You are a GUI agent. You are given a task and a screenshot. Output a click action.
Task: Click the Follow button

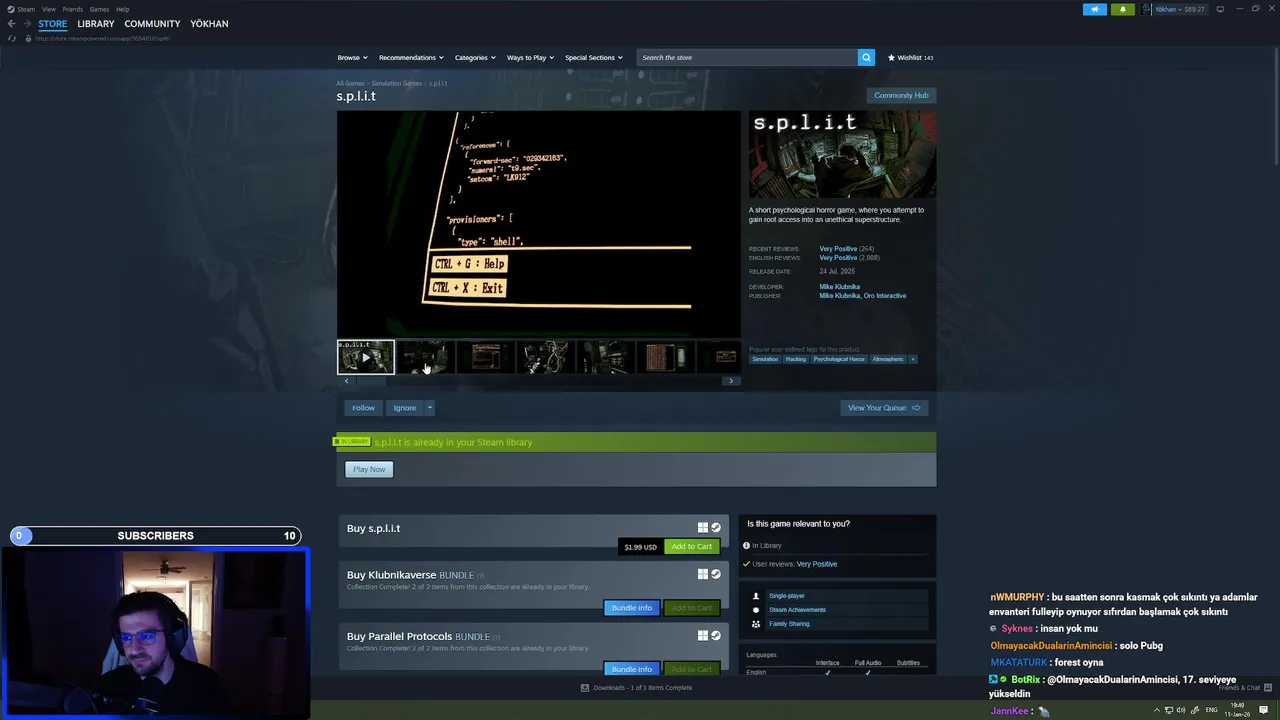[x=363, y=408]
